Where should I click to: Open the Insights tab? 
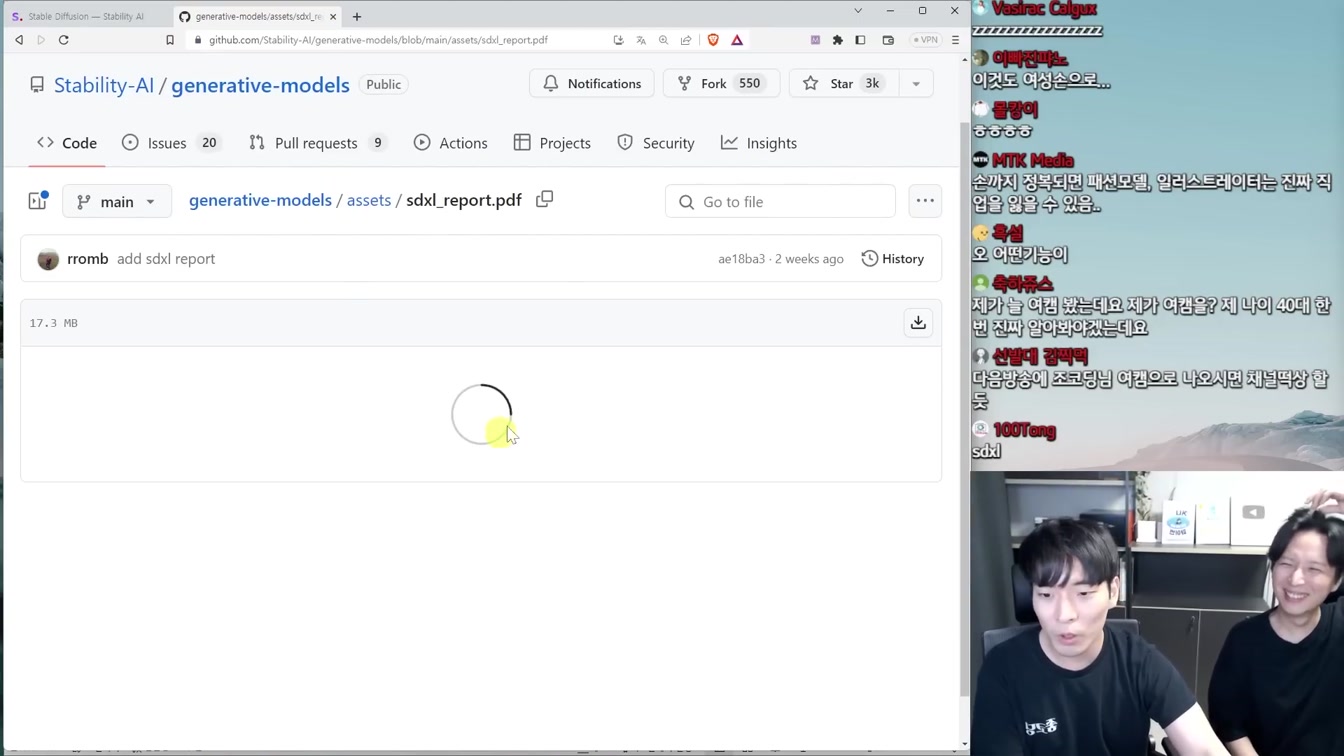pos(759,143)
